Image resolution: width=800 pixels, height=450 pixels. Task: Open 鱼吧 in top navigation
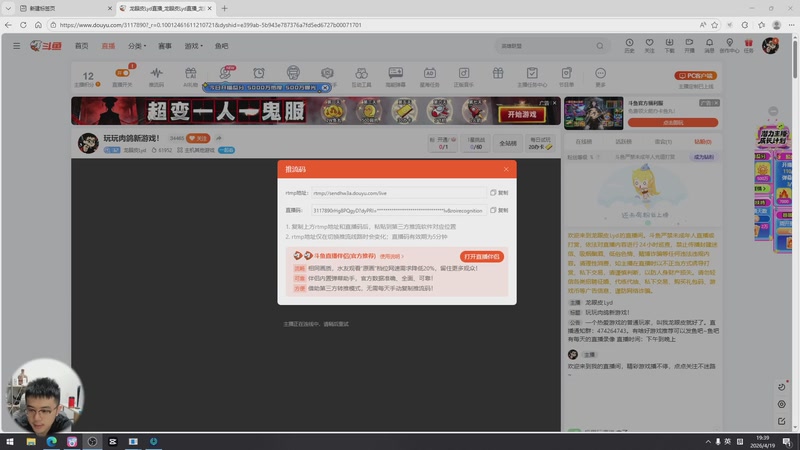point(221,46)
